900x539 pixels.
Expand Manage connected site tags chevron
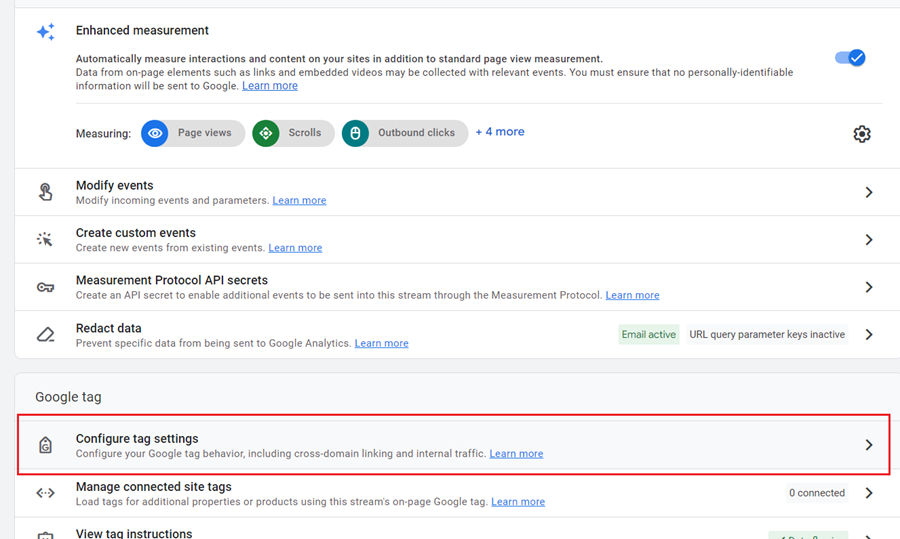868,493
